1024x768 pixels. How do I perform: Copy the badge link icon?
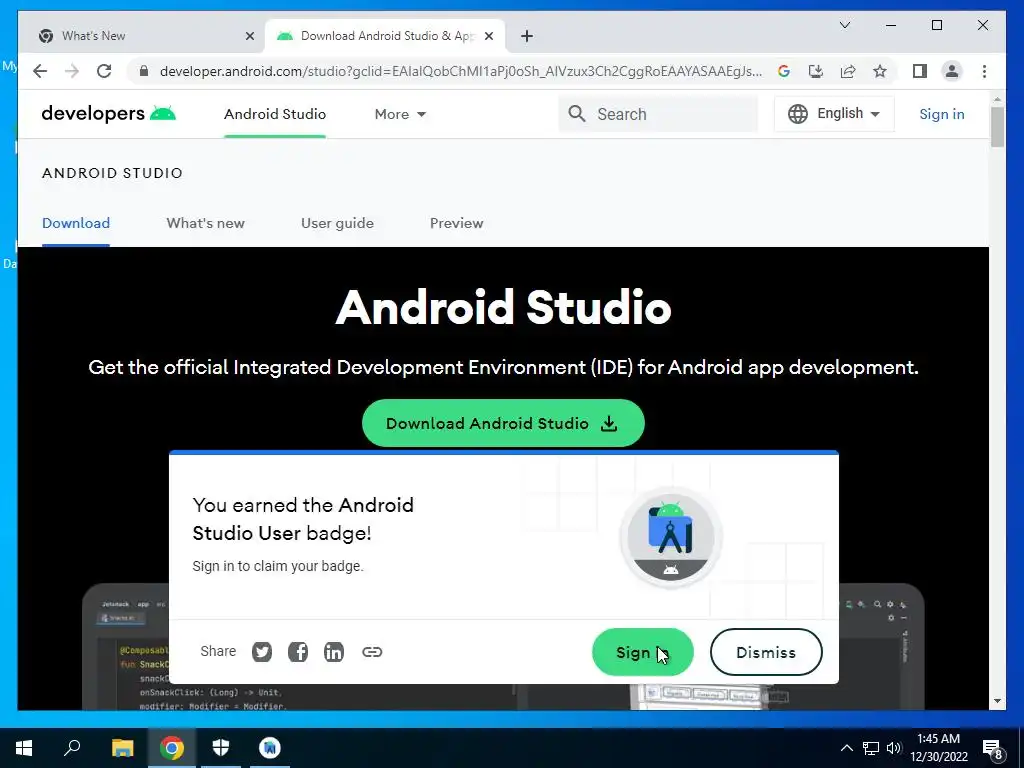(372, 652)
